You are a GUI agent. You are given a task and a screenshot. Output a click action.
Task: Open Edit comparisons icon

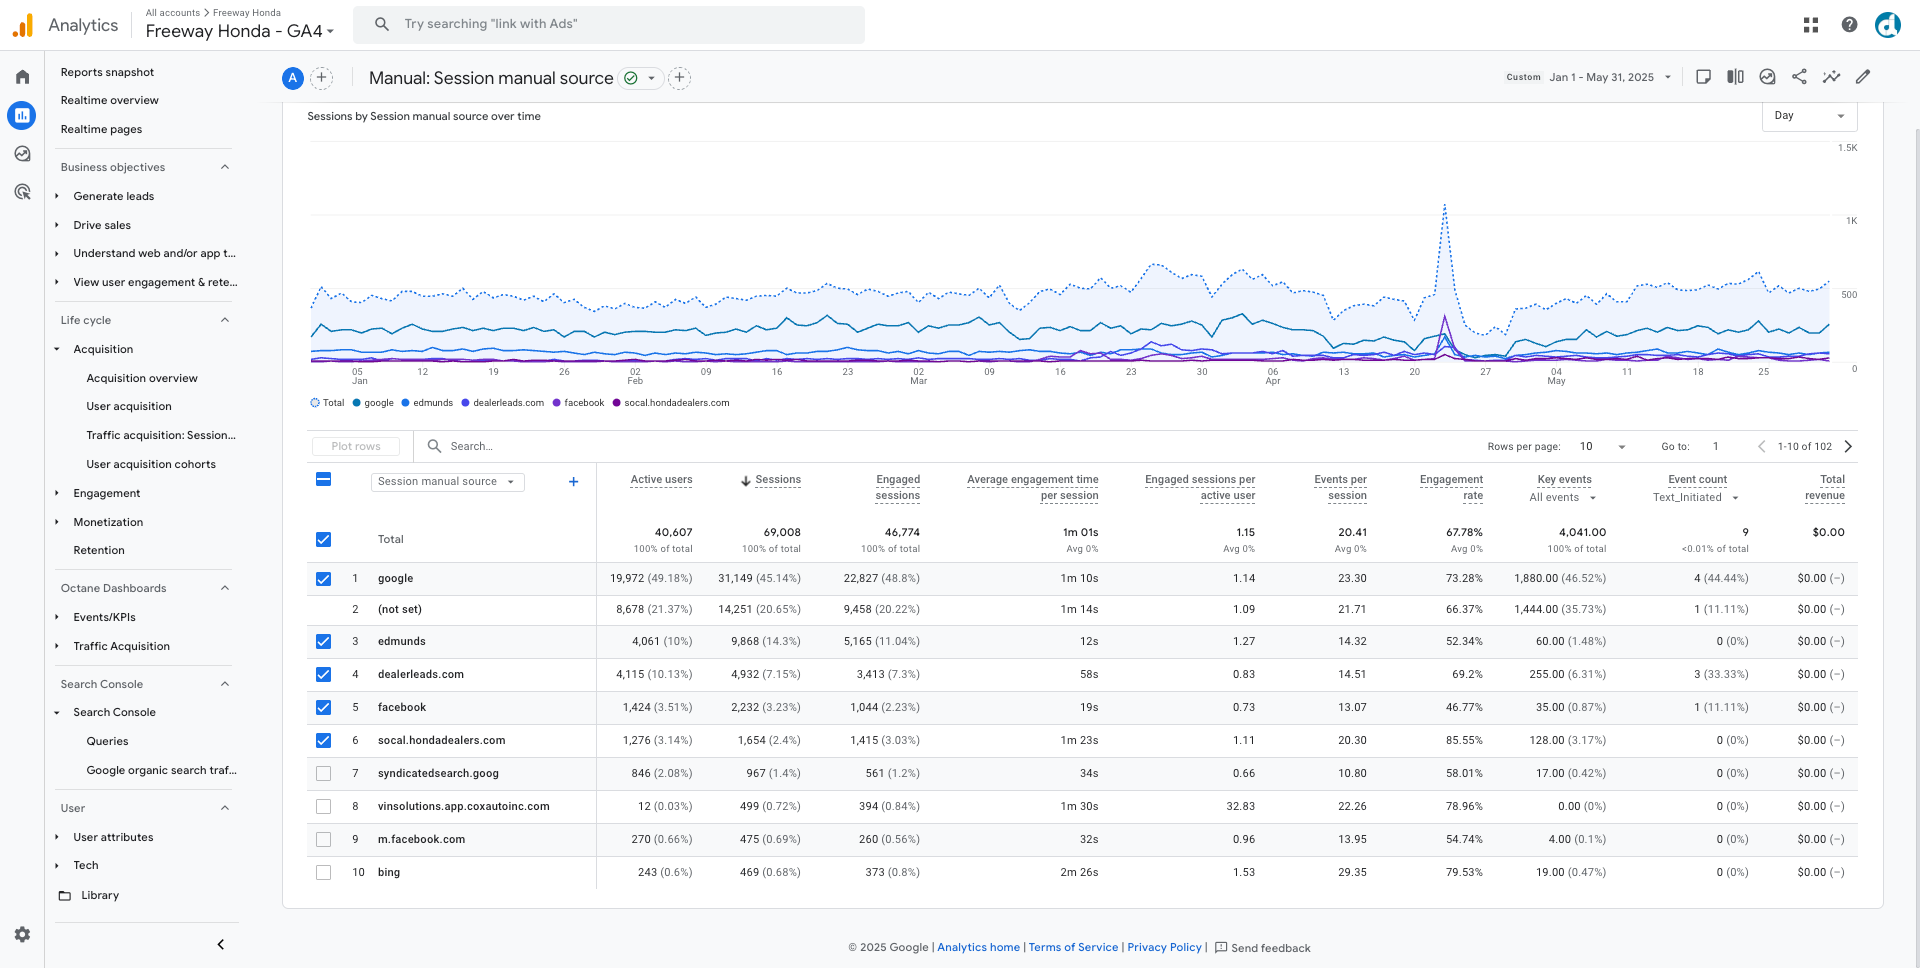coord(1735,77)
